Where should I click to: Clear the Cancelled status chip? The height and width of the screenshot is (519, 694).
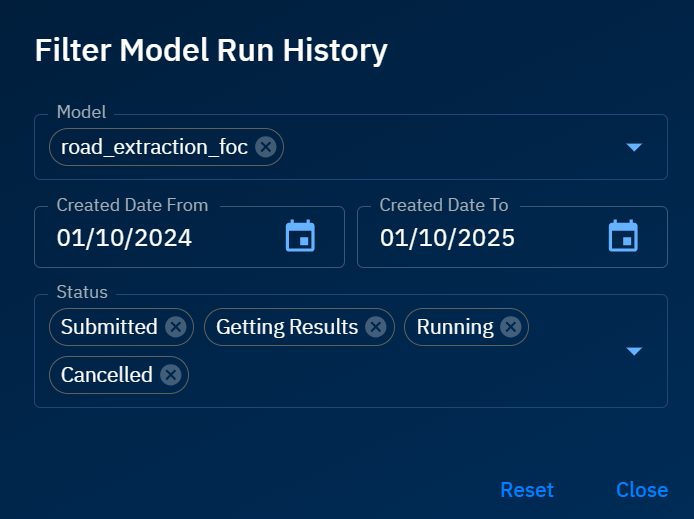coord(170,375)
